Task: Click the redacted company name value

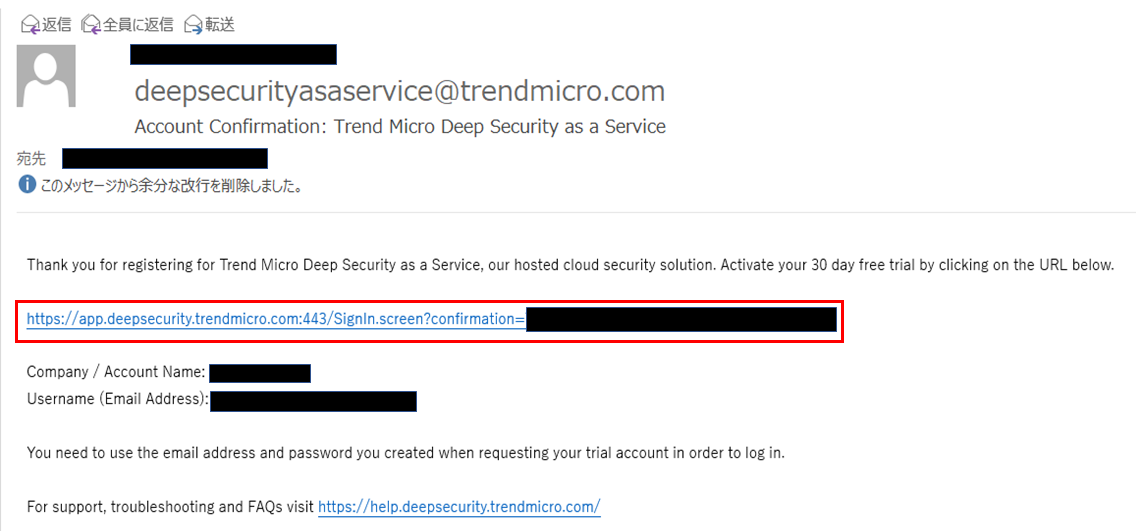Action: pyautogui.click(x=260, y=373)
